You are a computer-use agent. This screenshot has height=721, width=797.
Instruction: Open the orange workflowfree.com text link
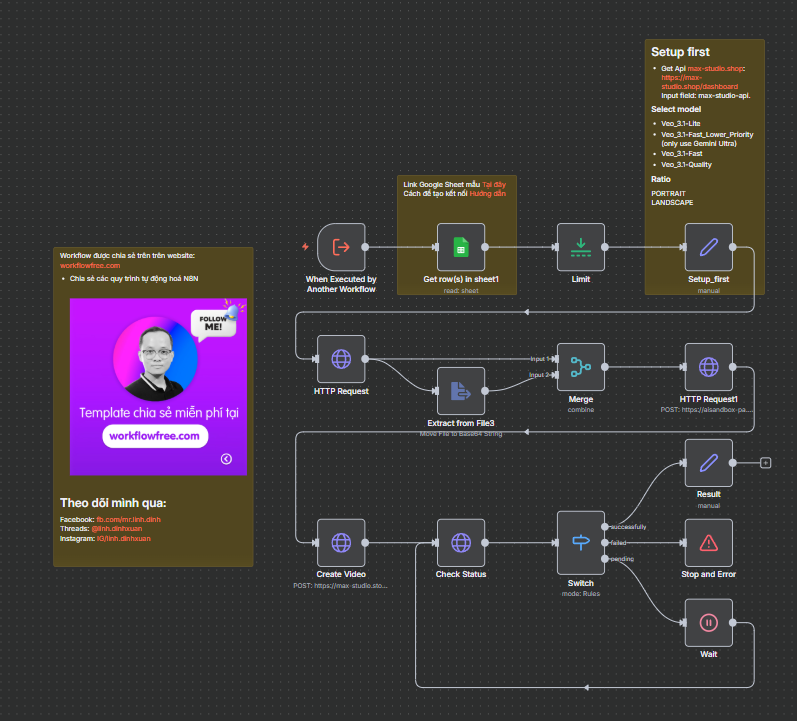coord(90,266)
